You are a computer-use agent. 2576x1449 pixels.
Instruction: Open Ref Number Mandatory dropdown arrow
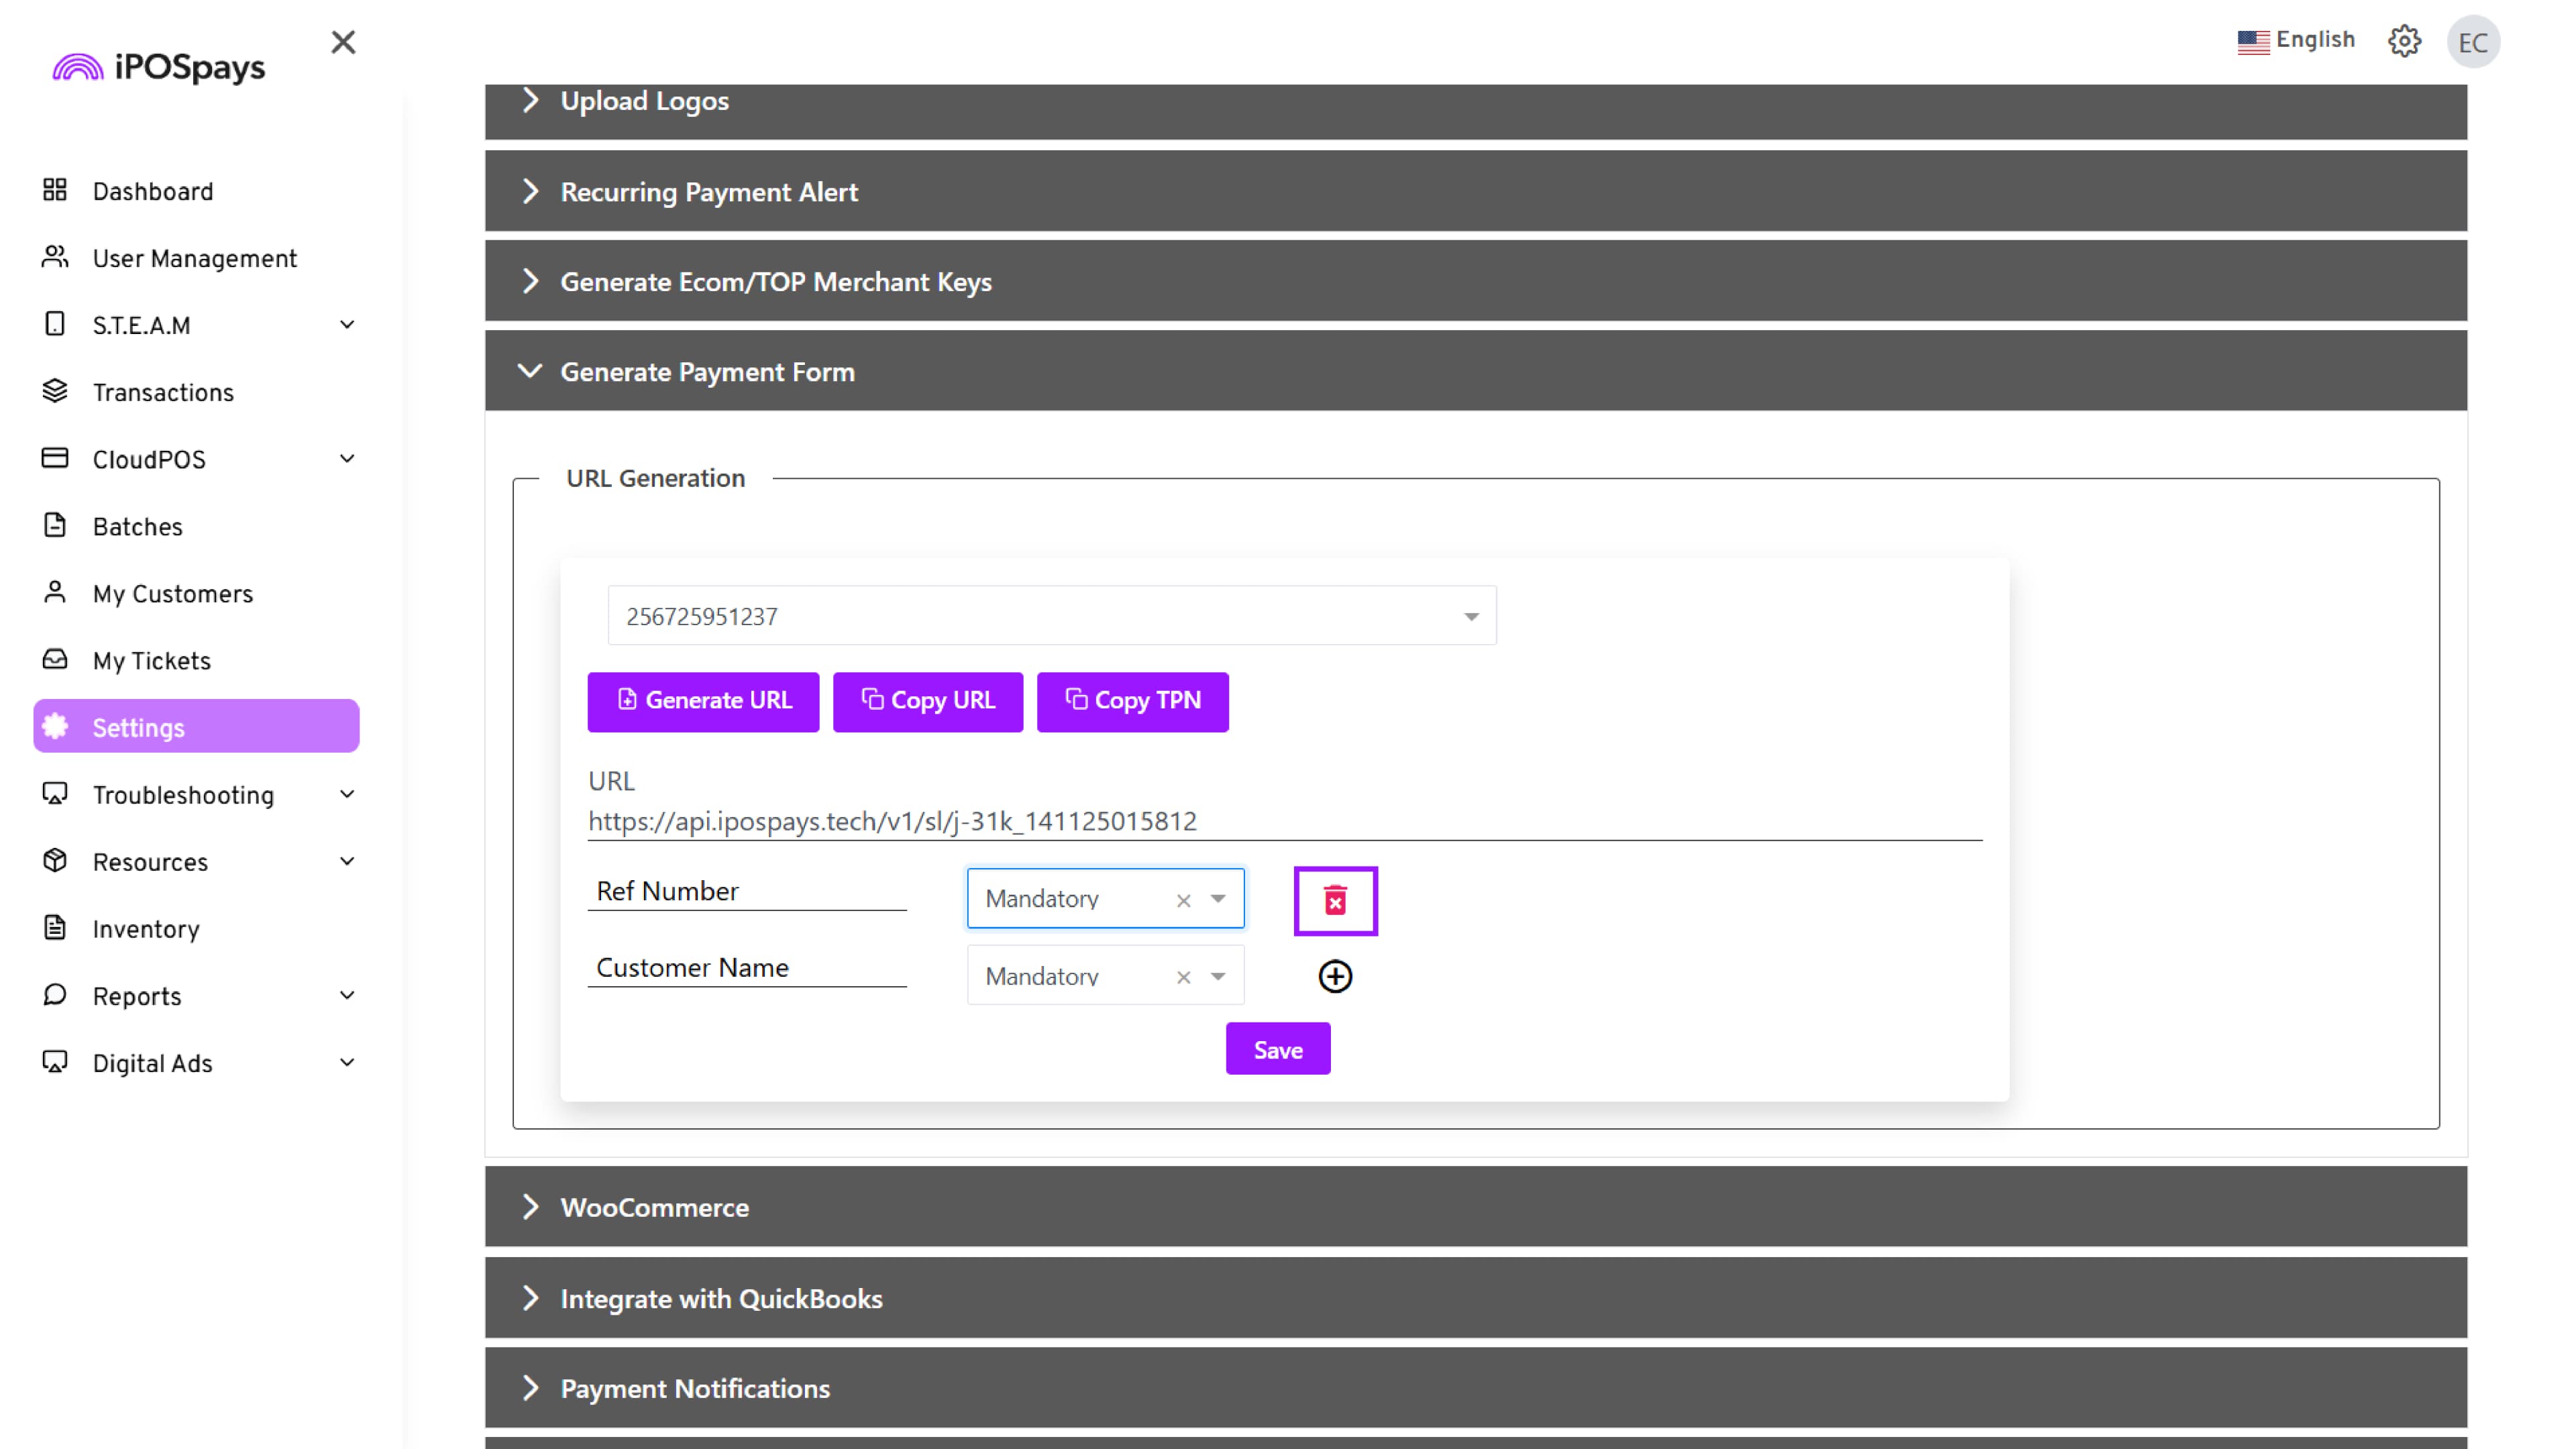[1218, 899]
